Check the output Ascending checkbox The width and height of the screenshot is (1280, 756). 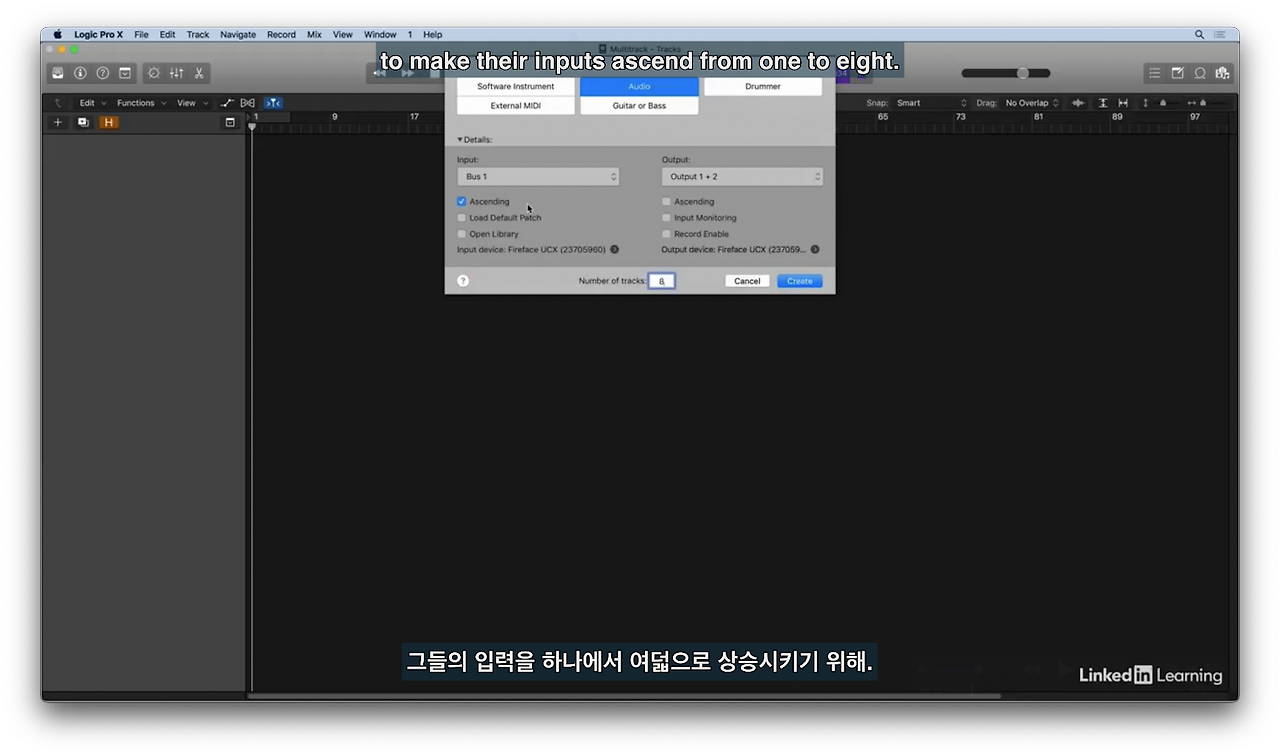[x=667, y=202]
